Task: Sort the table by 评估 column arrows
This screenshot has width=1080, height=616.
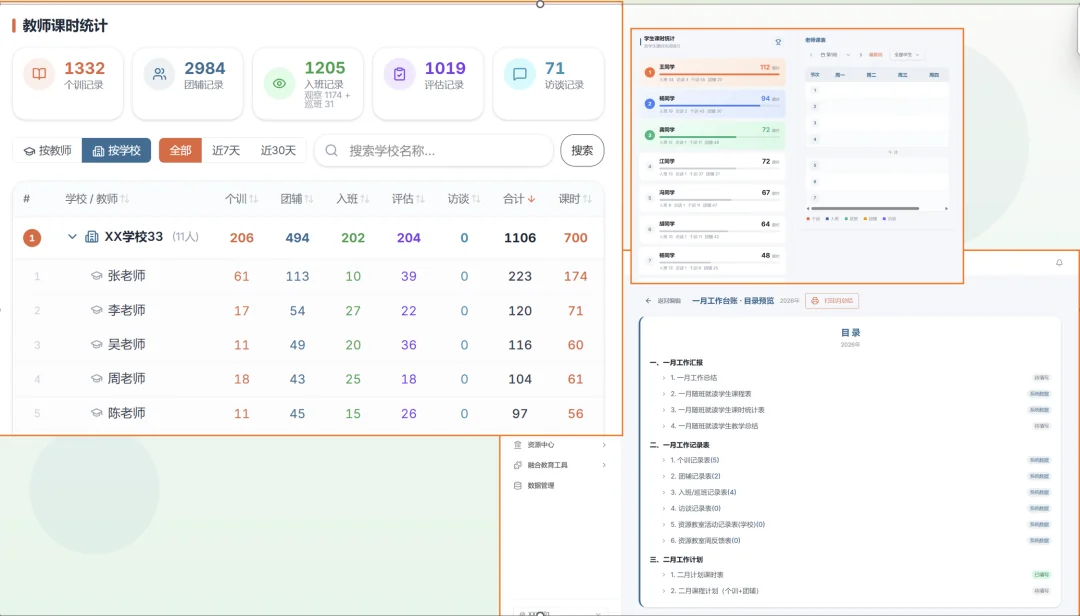Action: click(420, 199)
